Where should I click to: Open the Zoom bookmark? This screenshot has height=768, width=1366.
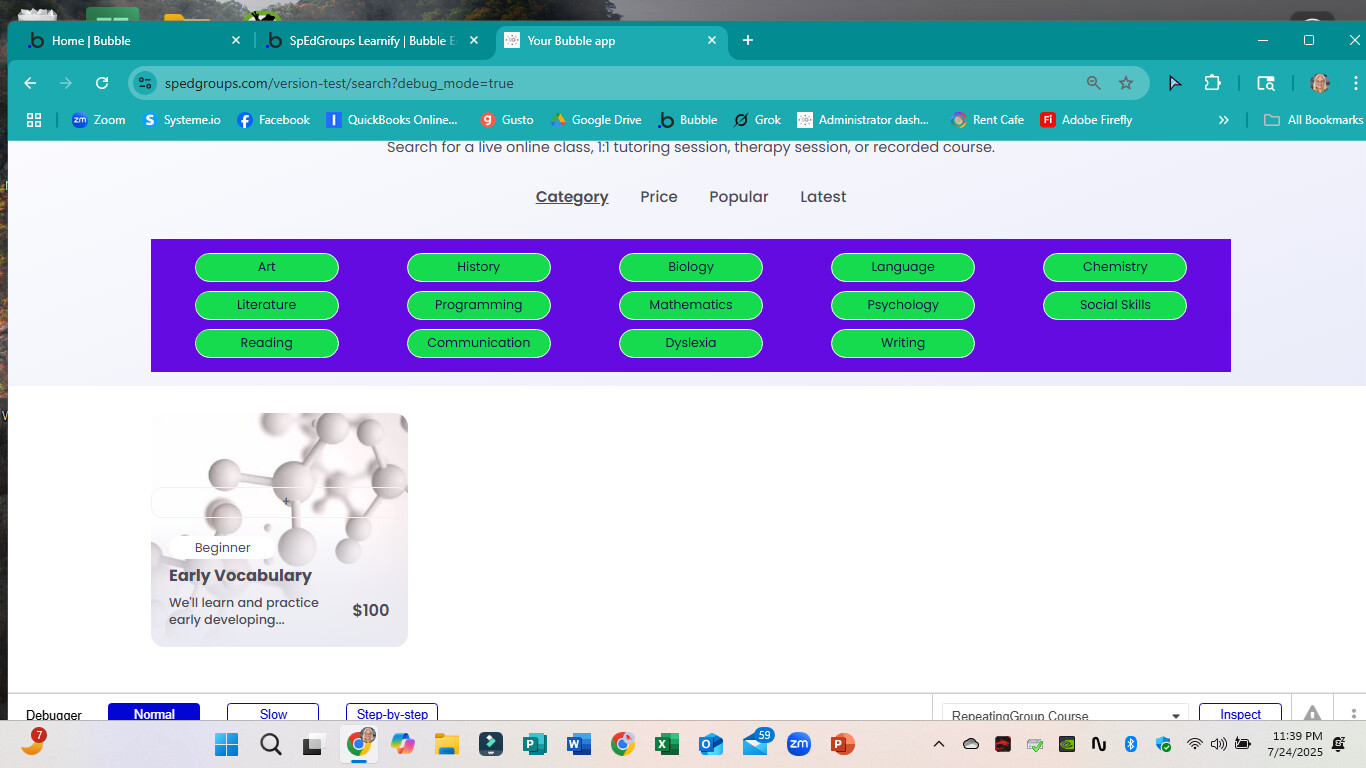click(99, 120)
